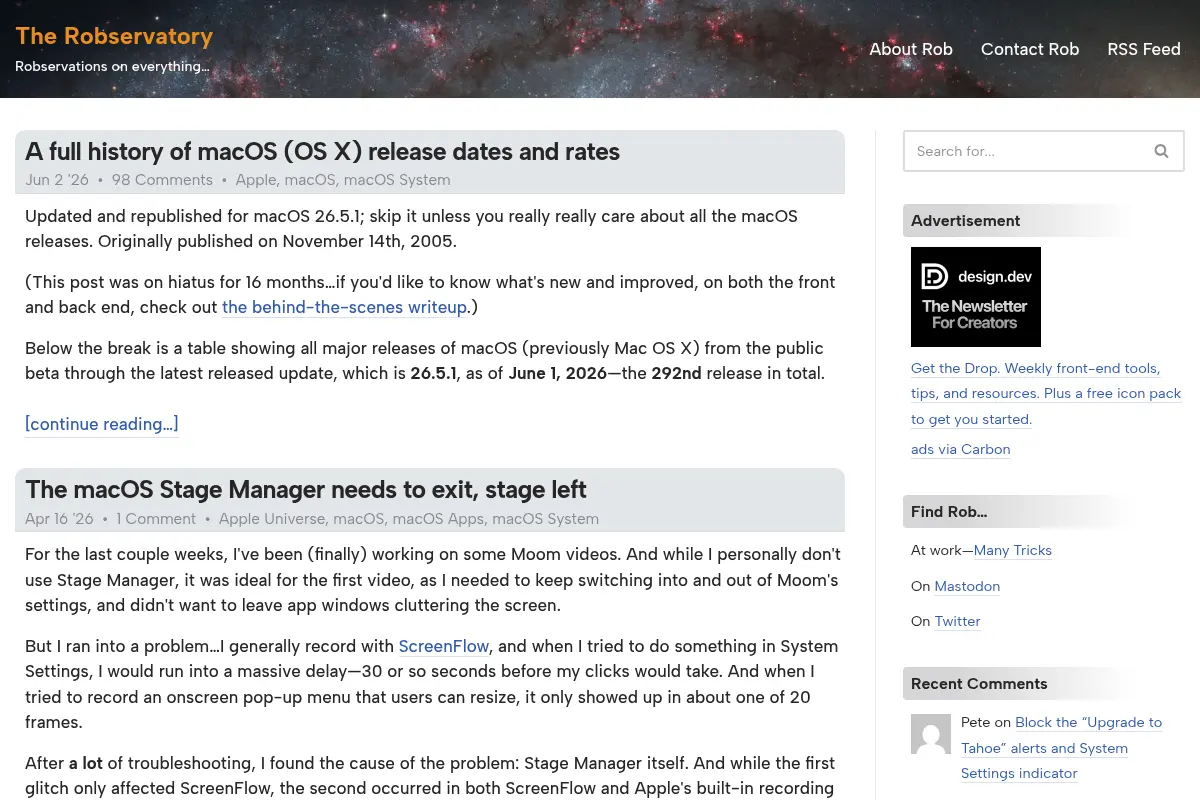Select the Apple Universe category
This screenshot has width=1200, height=800.
click(272, 519)
